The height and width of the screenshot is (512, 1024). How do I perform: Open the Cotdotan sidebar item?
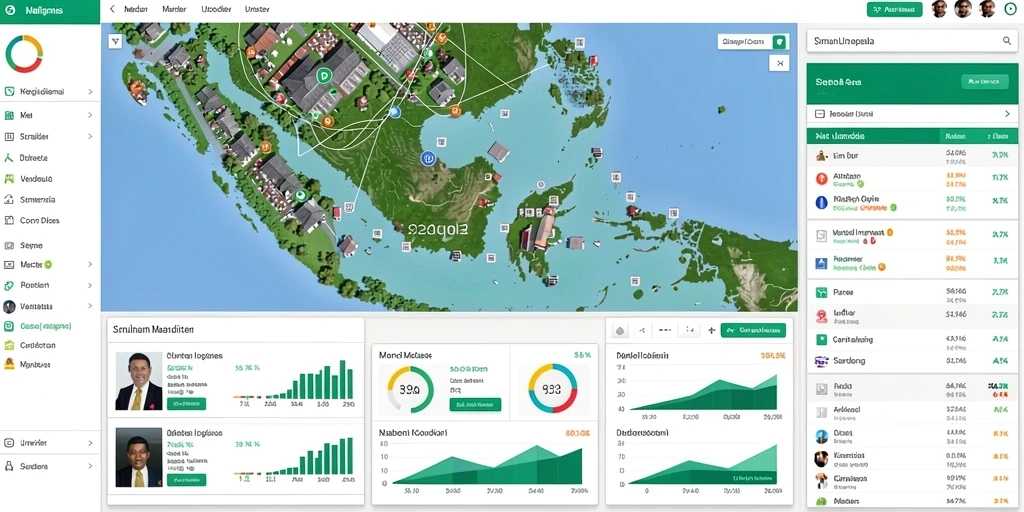(x=37, y=345)
